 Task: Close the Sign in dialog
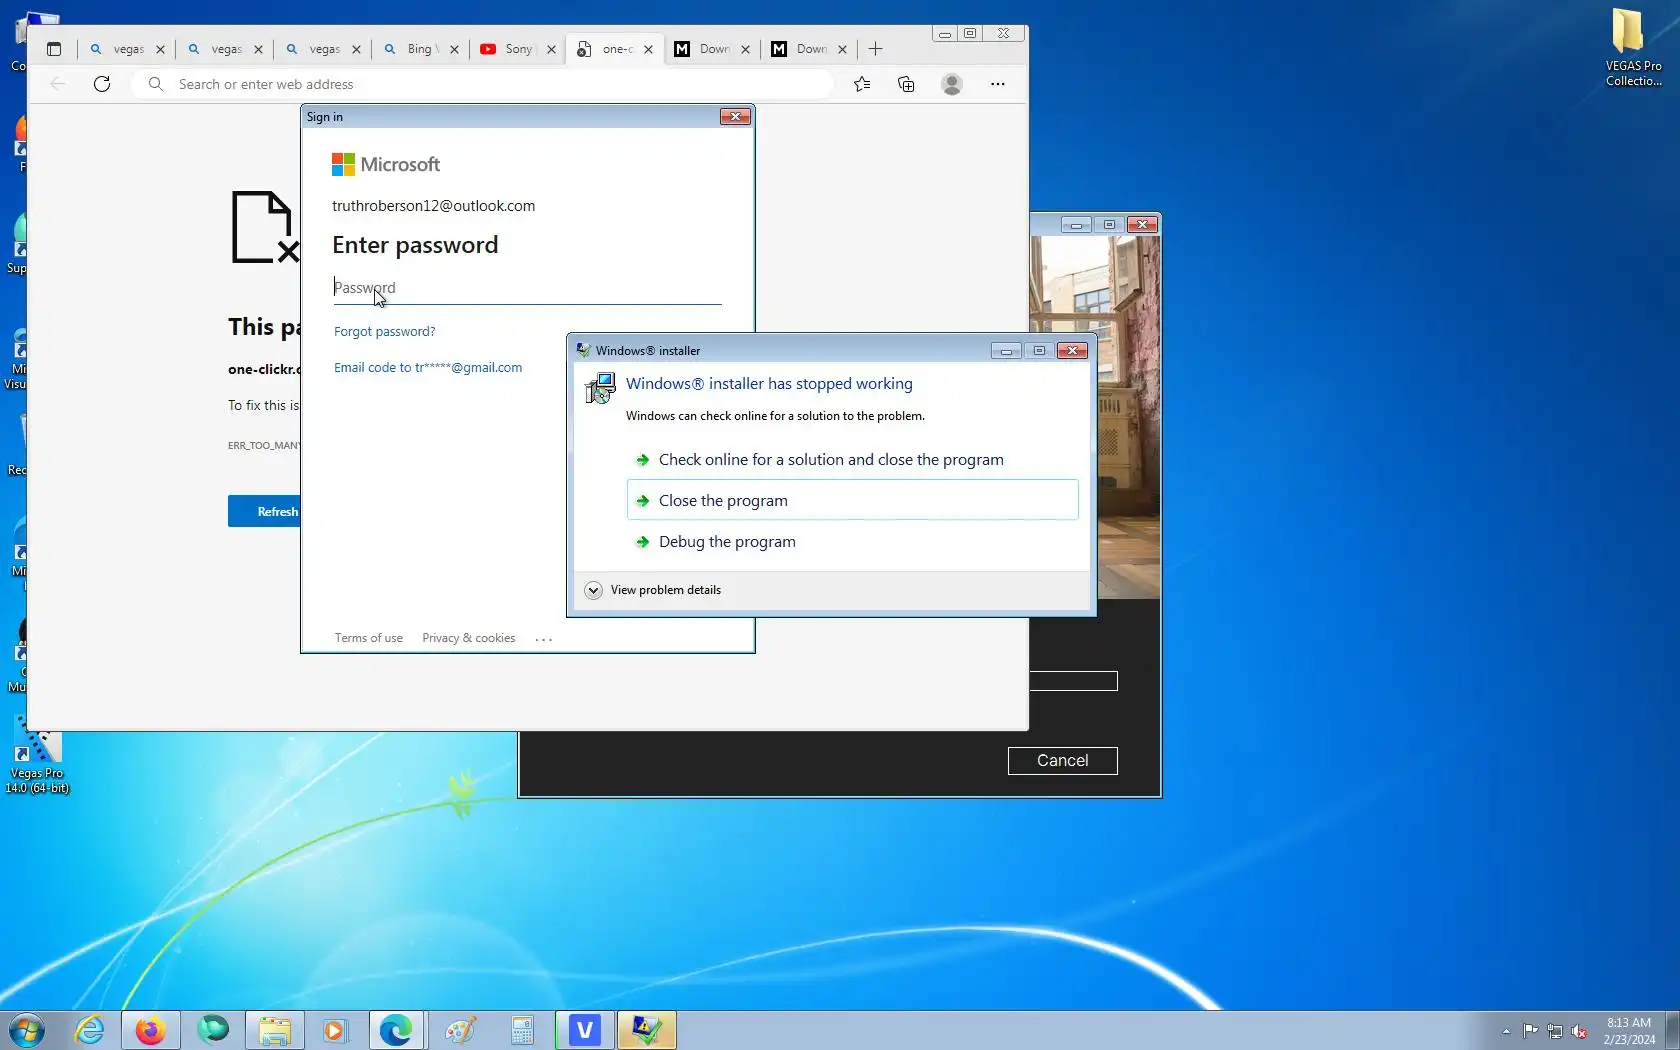pos(735,117)
